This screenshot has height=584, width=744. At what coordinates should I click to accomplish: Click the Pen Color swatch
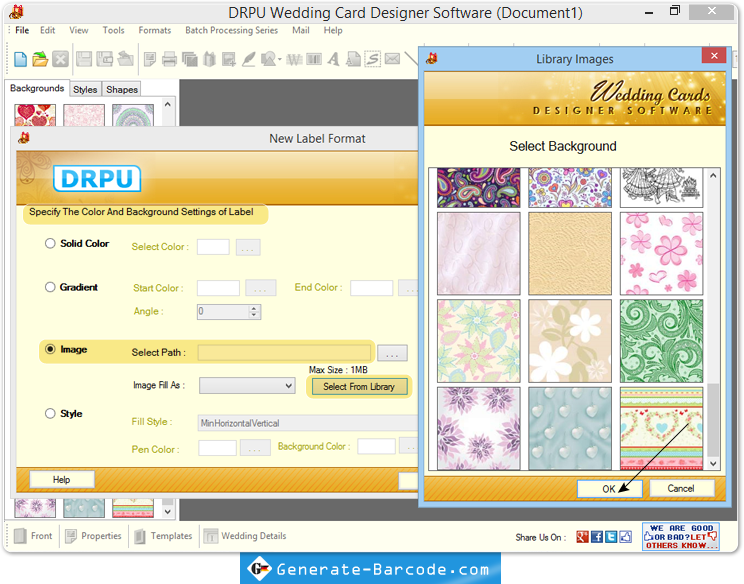[x=217, y=448]
